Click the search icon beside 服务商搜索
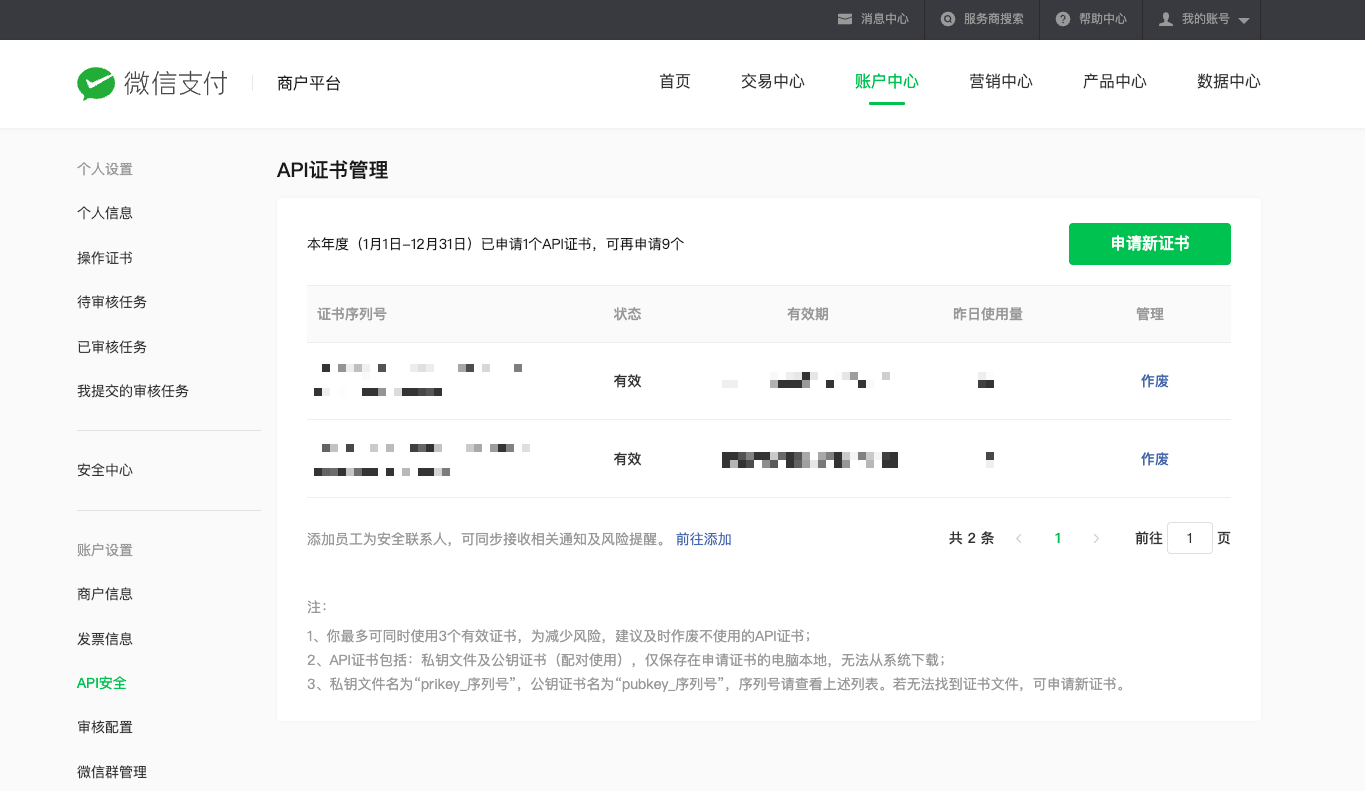This screenshot has width=1365, height=791. pyautogui.click(x=947, y=19)
